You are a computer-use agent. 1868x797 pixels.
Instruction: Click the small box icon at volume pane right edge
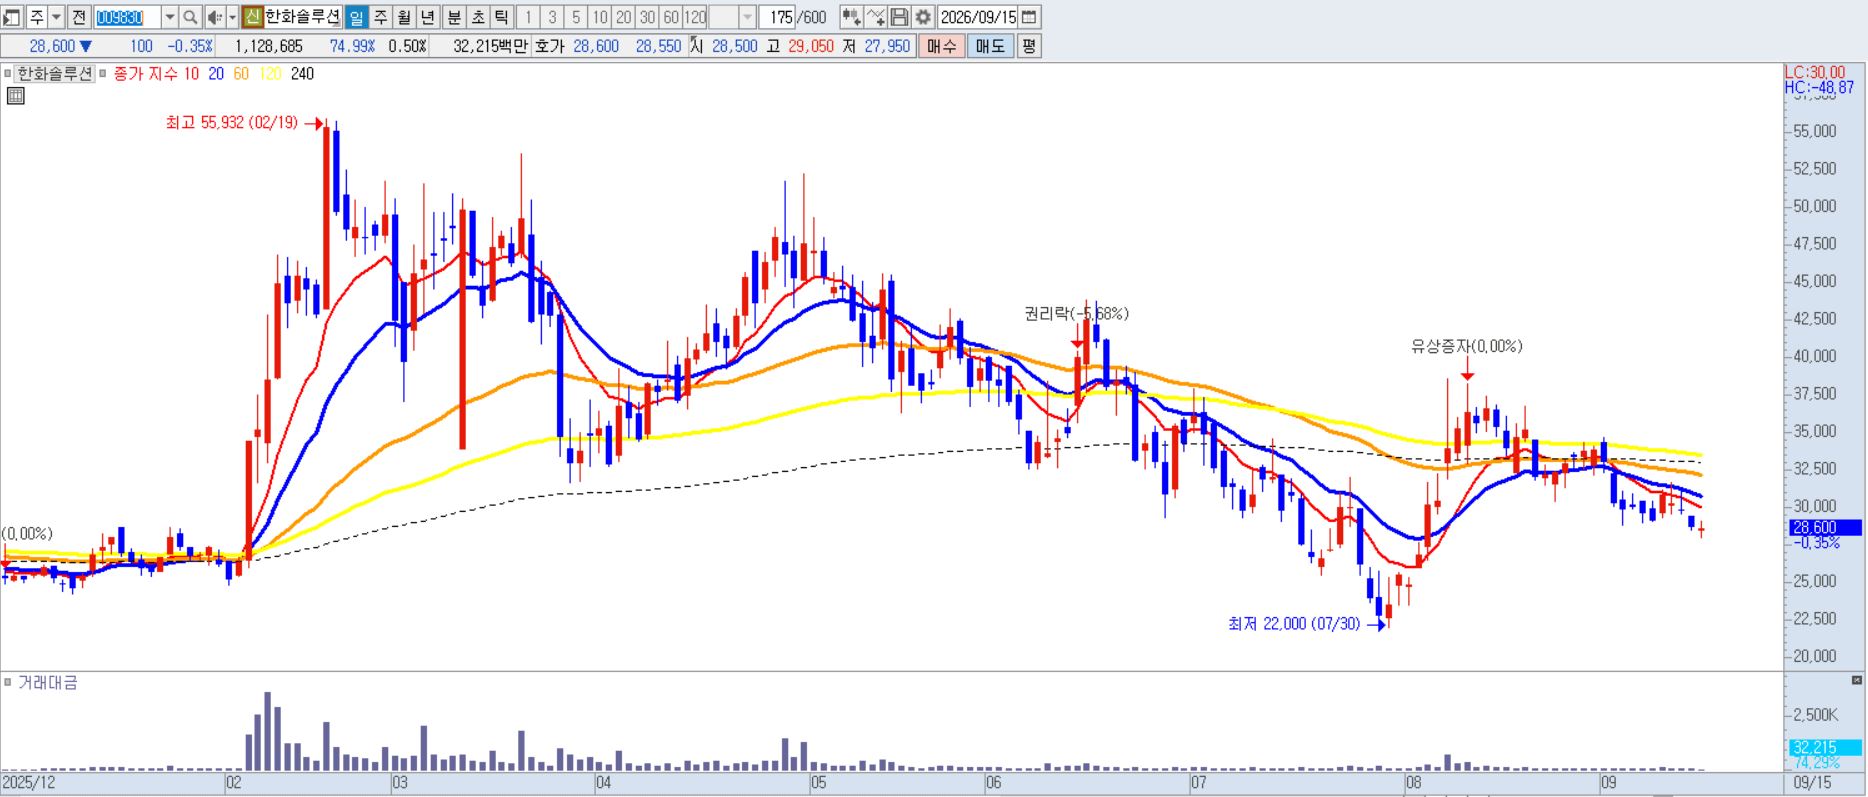(1857, 681)
